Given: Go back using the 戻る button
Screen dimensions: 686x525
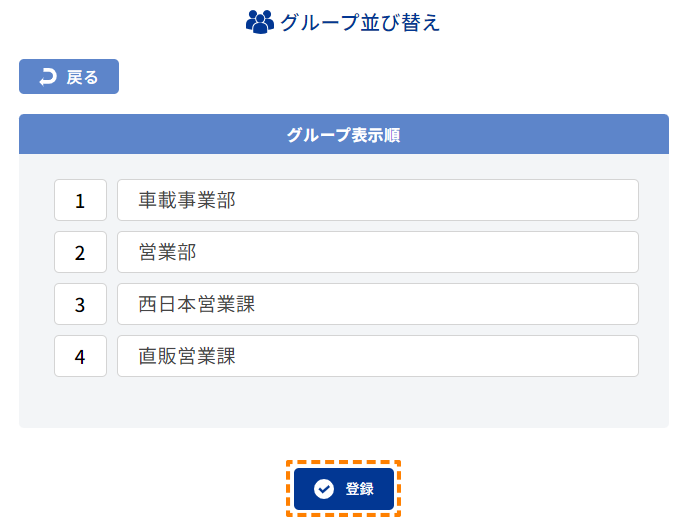Looking at the screenshot, I should click(69, 77).
